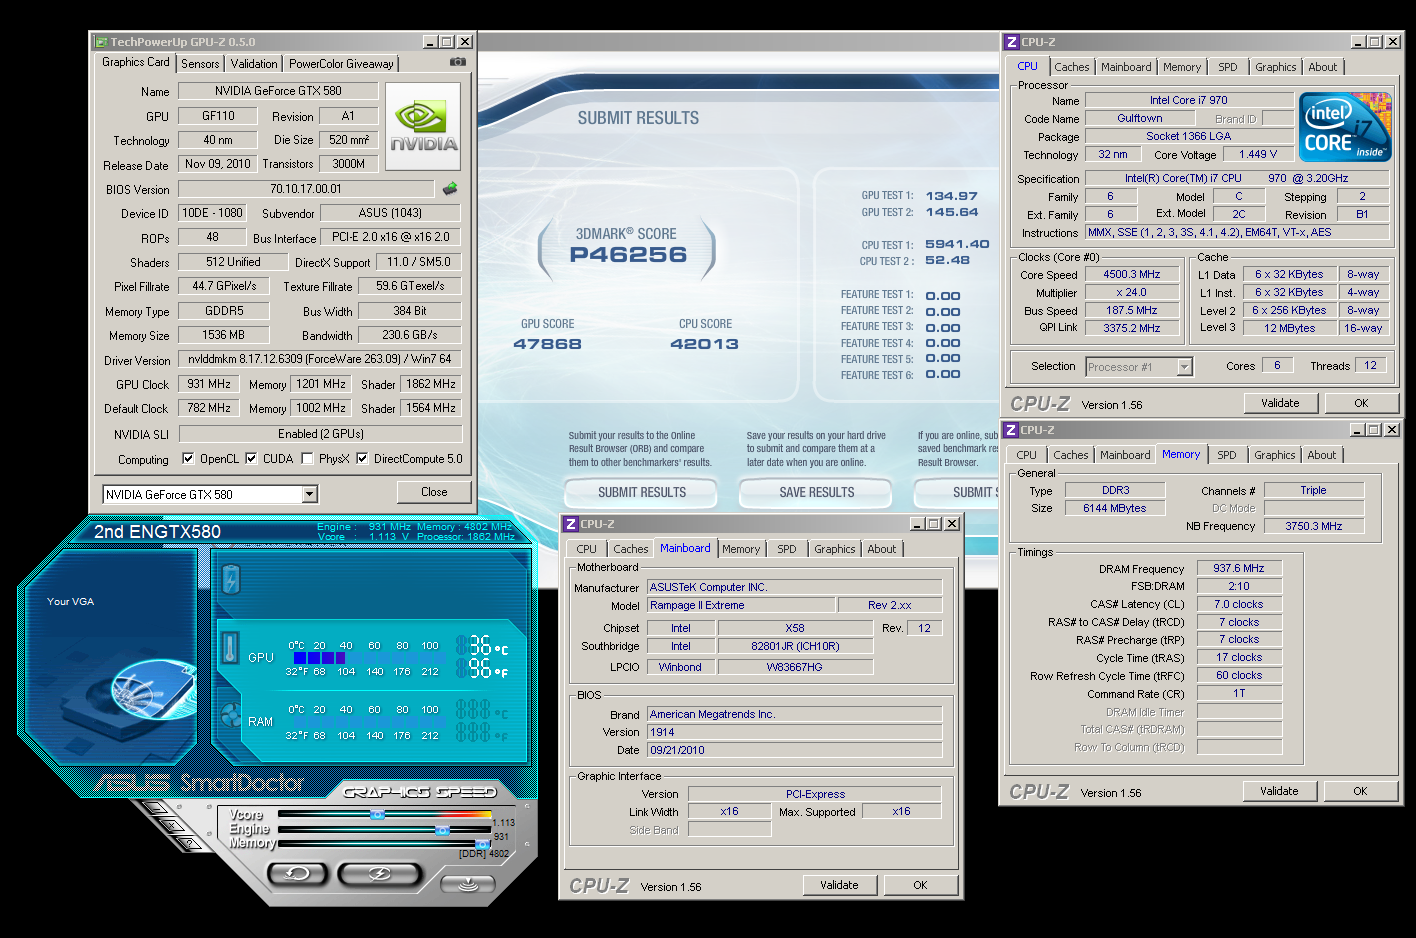Open CPU tab in Mainboard CPU-Z window
This screenshot has width=1416, height=938.
point(587,549)
